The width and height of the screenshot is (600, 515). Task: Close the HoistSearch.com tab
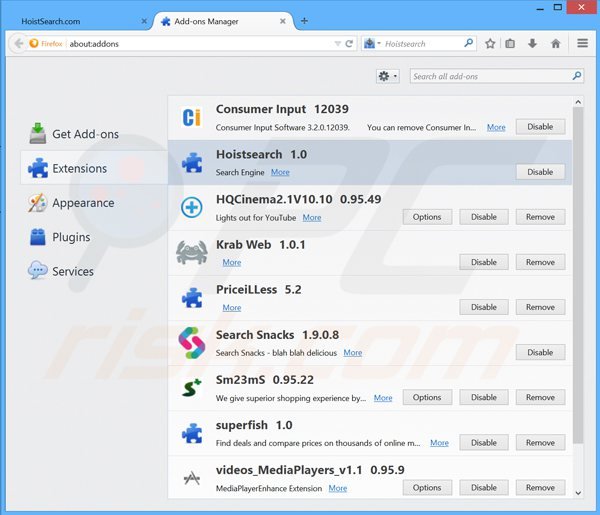tap(144, 21)
